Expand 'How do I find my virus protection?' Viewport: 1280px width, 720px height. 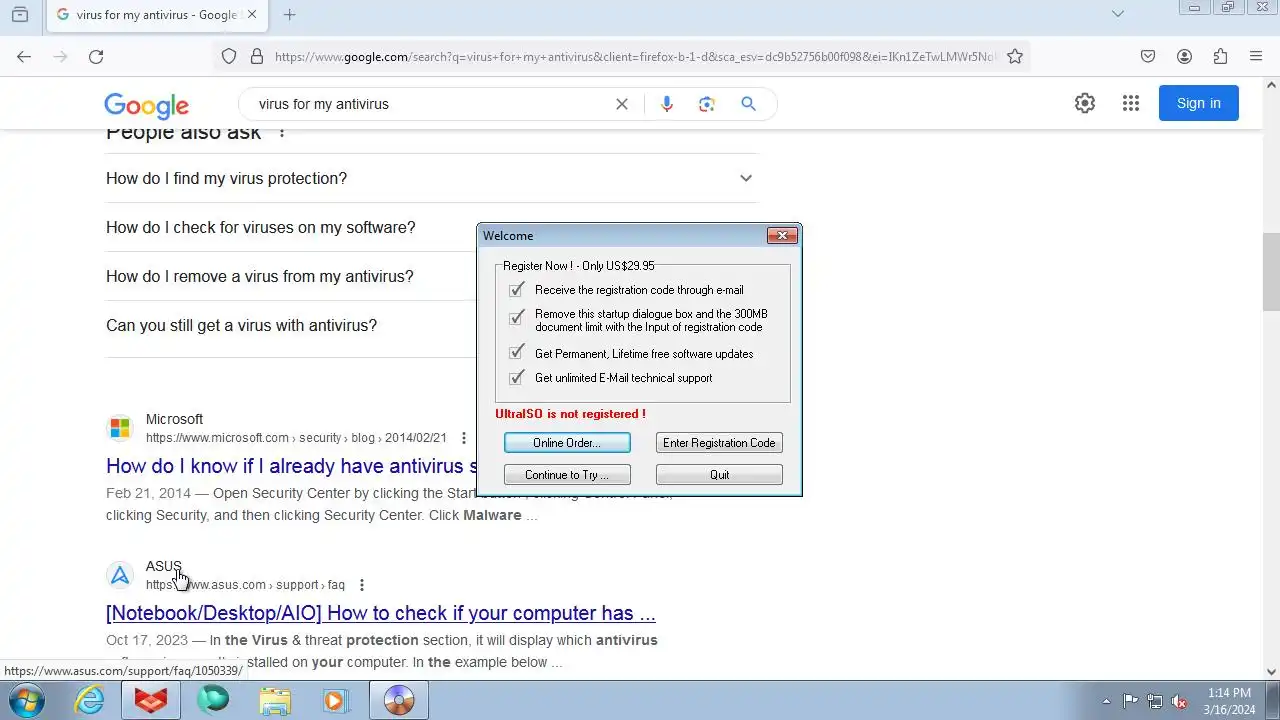tap(432, 178)
